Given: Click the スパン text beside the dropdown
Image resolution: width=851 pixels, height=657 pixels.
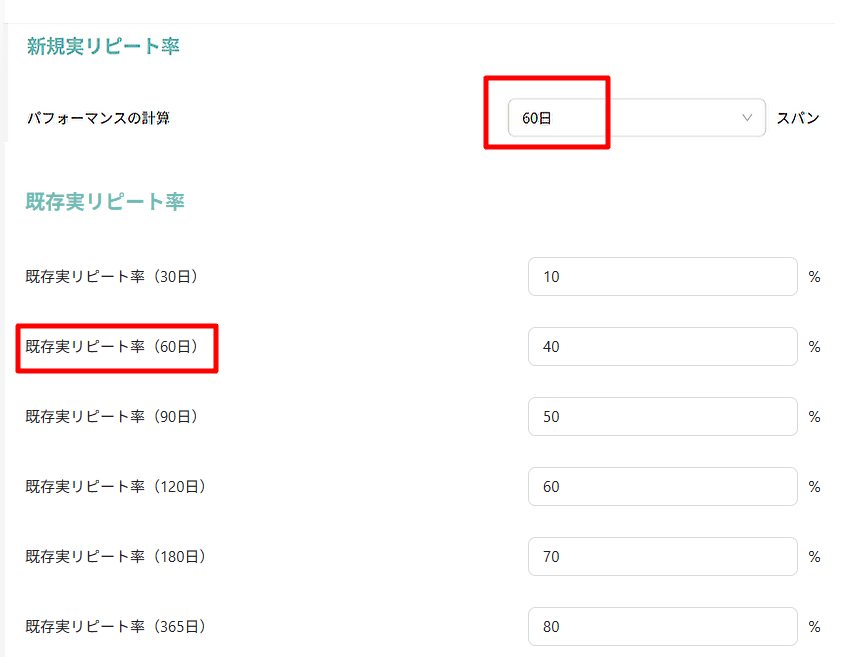Looking at the screenshot, I should pyautogui.click(x=798, y=118).
